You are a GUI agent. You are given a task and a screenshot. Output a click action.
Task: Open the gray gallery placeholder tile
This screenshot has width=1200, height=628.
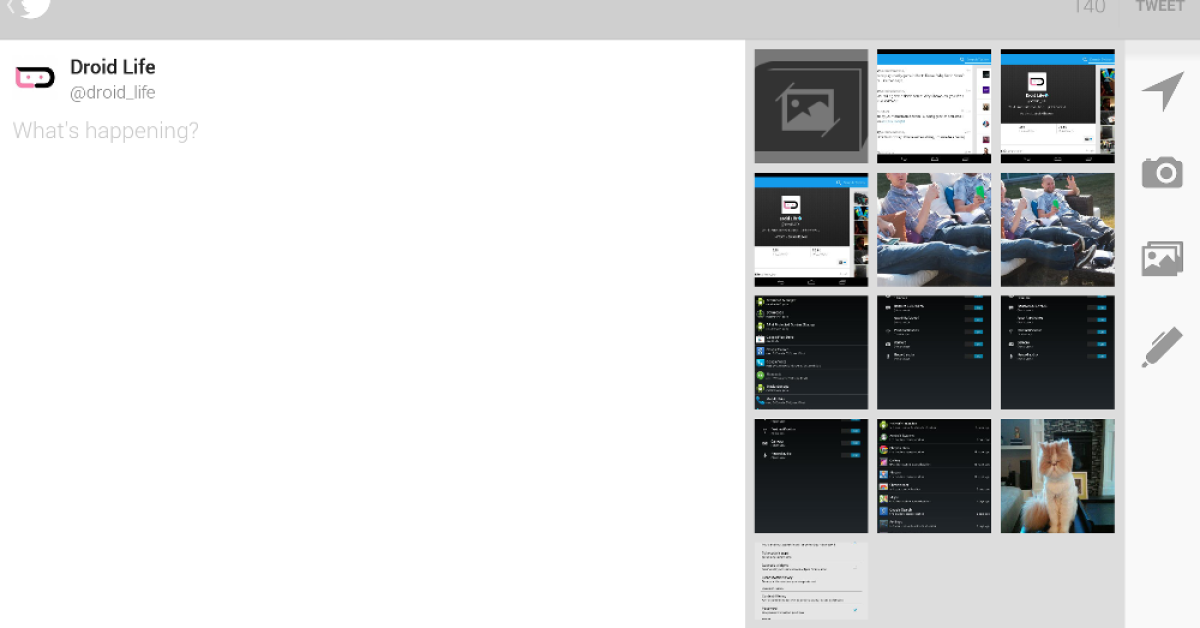811,106
